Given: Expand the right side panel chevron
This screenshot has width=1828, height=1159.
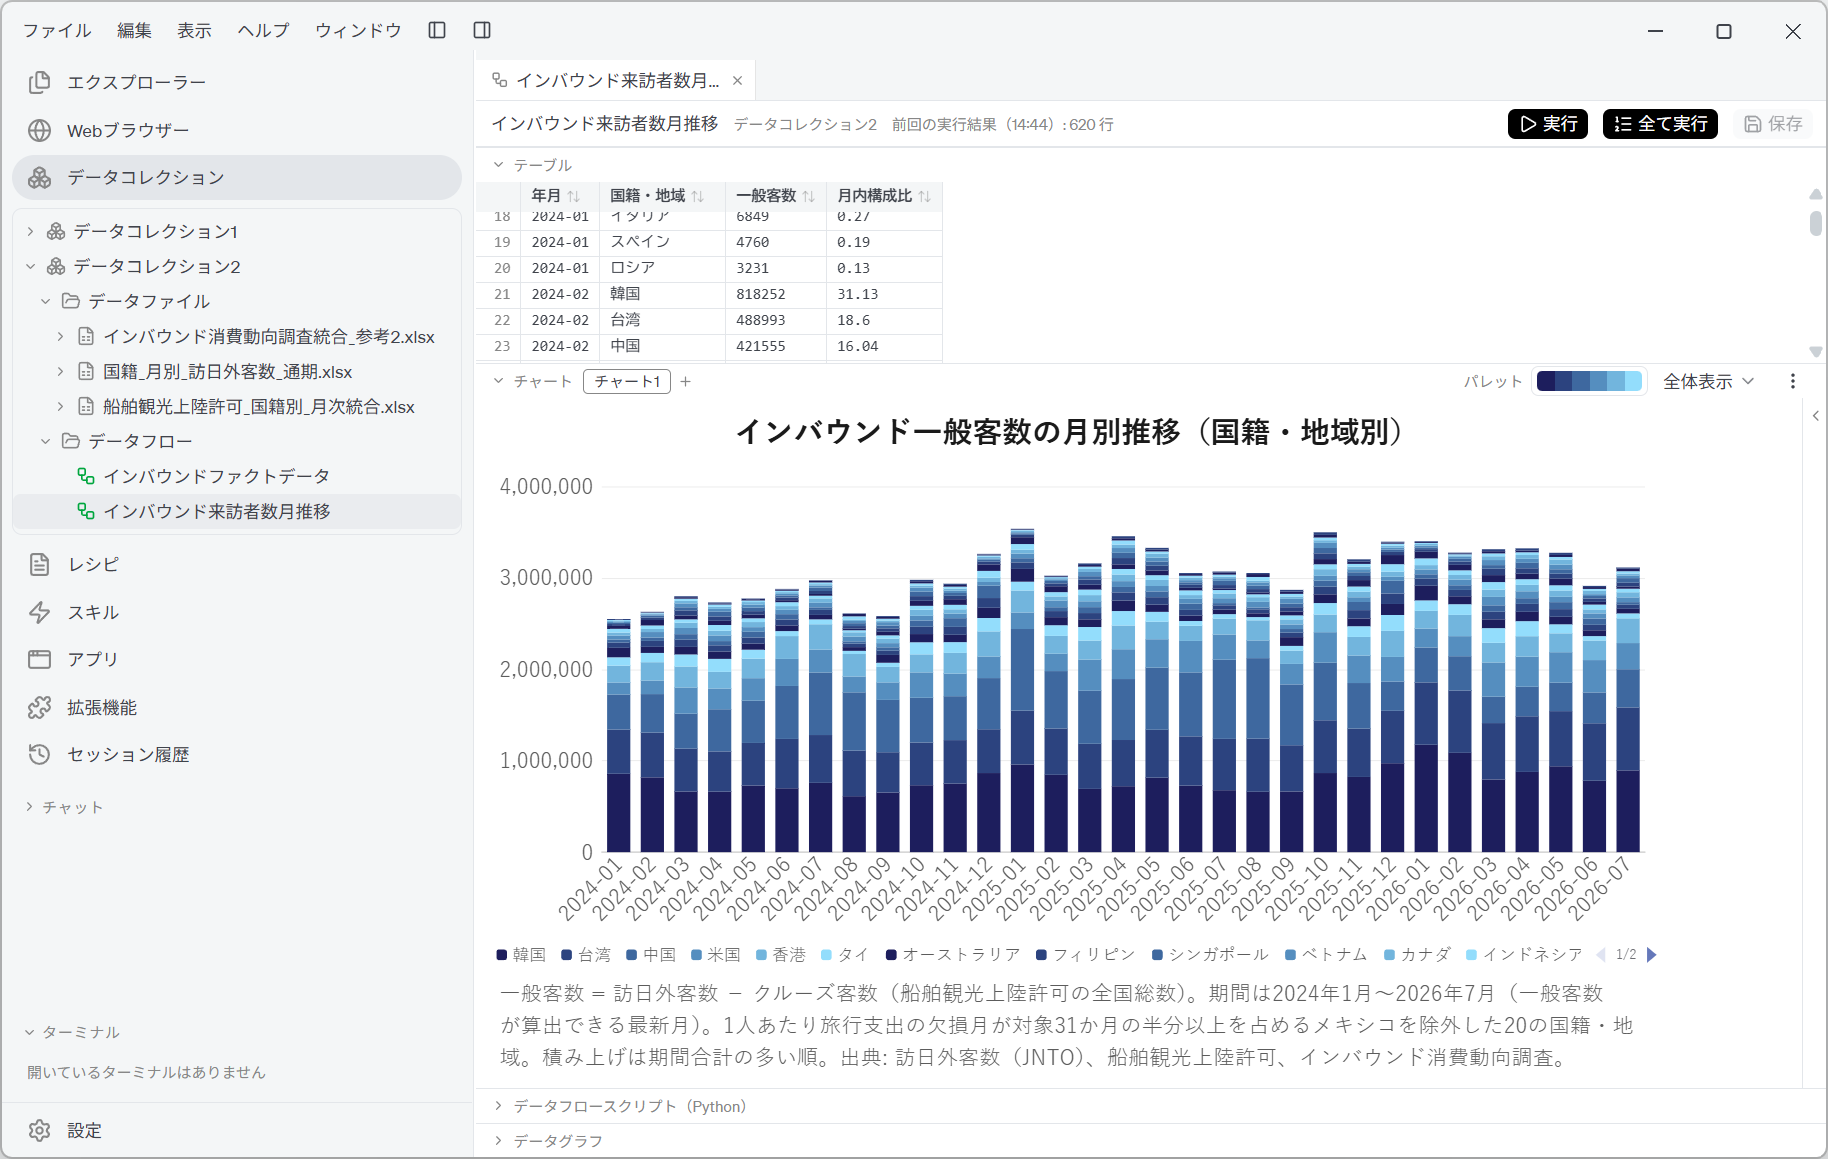Looking at the screenshot, I should click(1815, 416).
